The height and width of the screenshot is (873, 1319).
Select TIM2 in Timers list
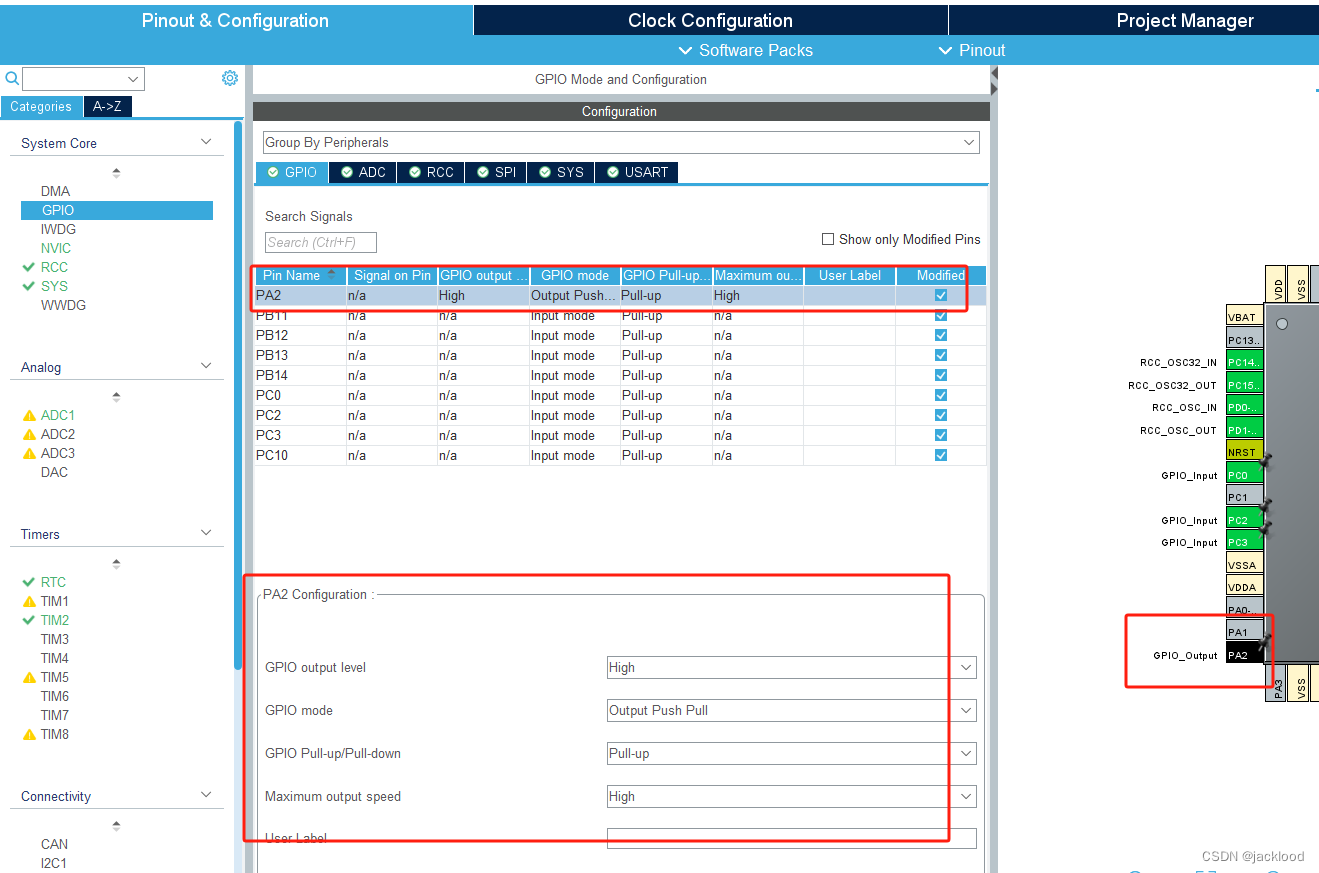[55, 620]
